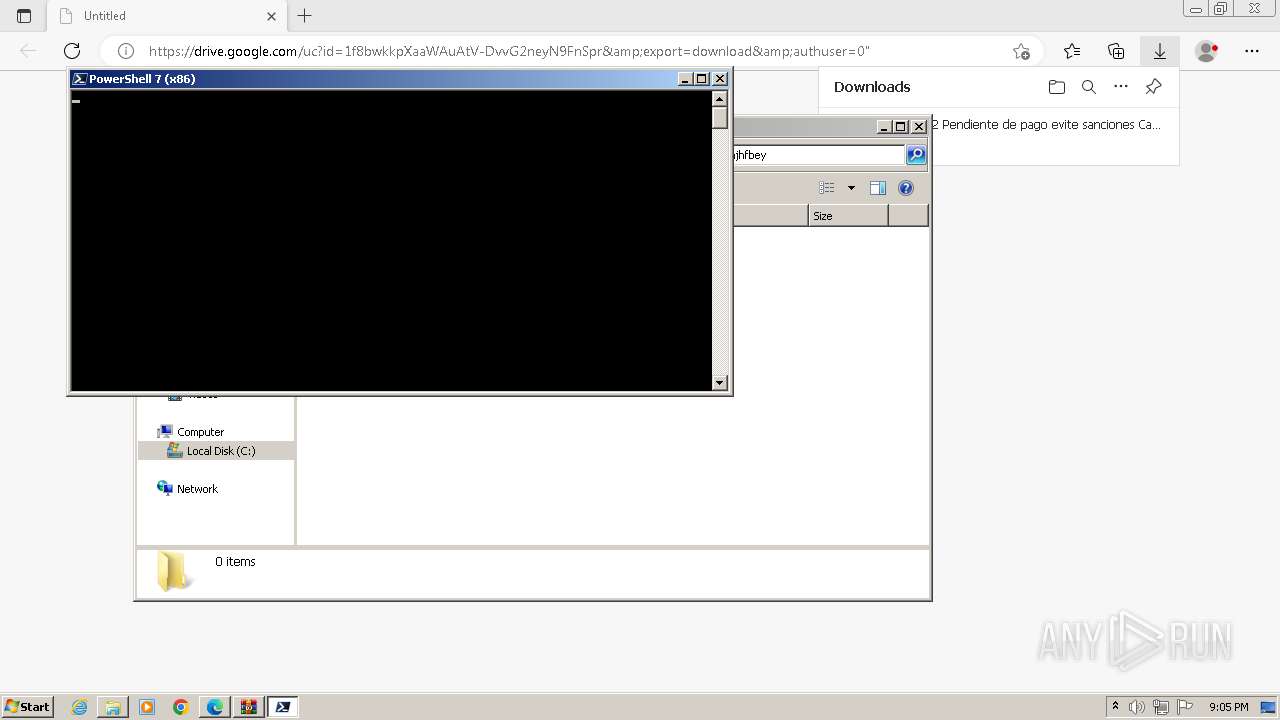Close the Untitled tab
Screen dimensions: 1280x720
pos(271,16)
